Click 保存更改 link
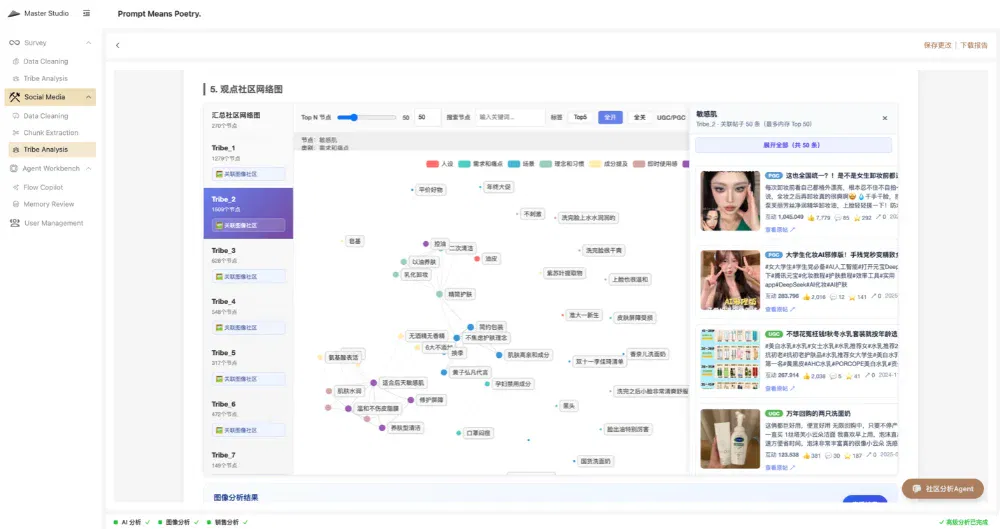 [938, 45]
